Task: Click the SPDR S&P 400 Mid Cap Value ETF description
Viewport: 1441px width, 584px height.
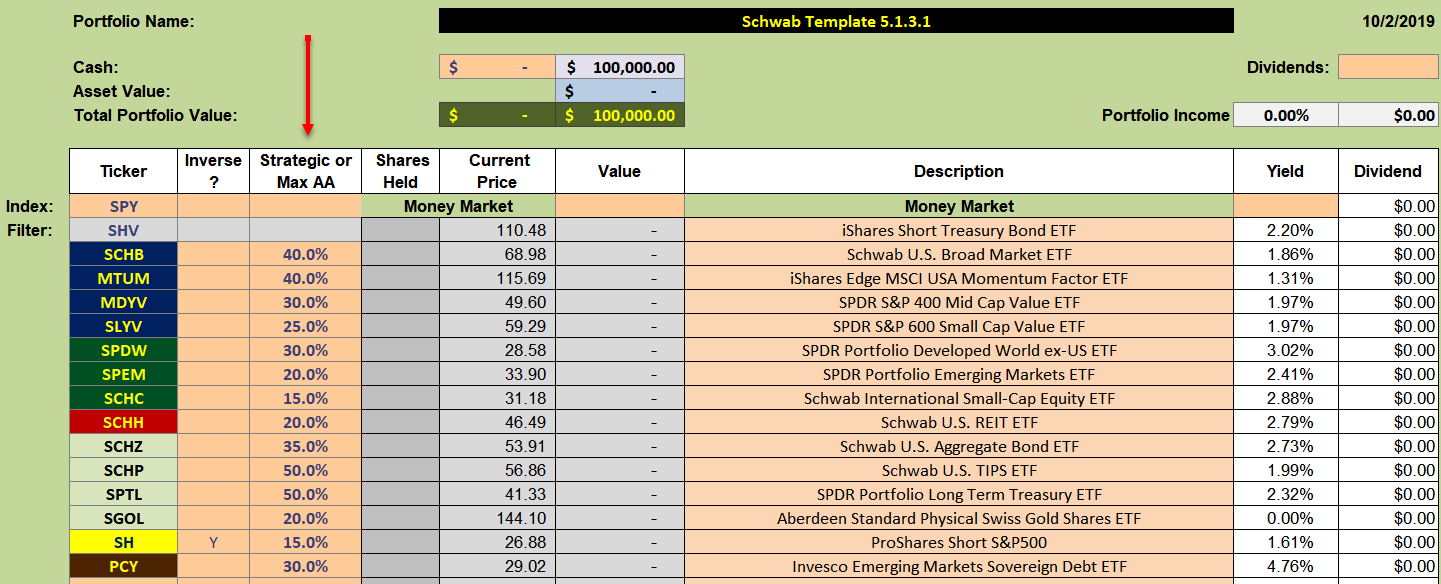Action: coord(958,302)
